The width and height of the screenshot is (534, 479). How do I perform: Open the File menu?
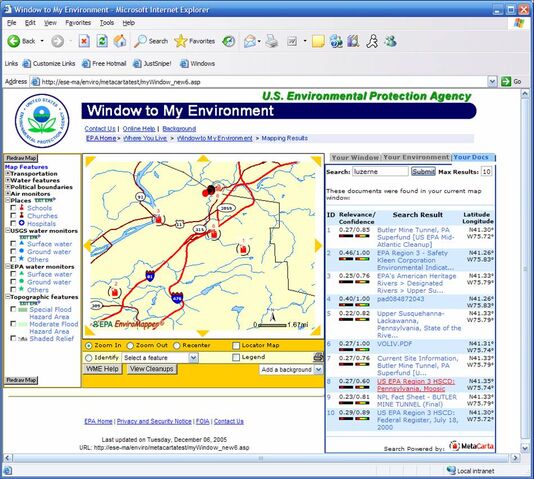(x=11, y=23)
